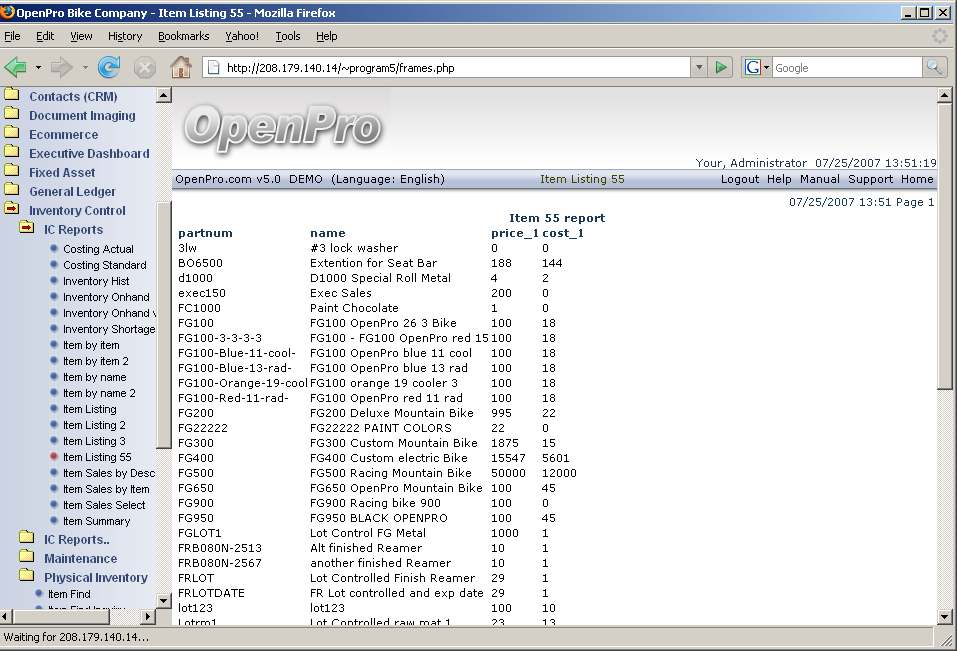Open the URL history dropdown arrow
This screenshot has width=957, height=651.
(699, 67)
